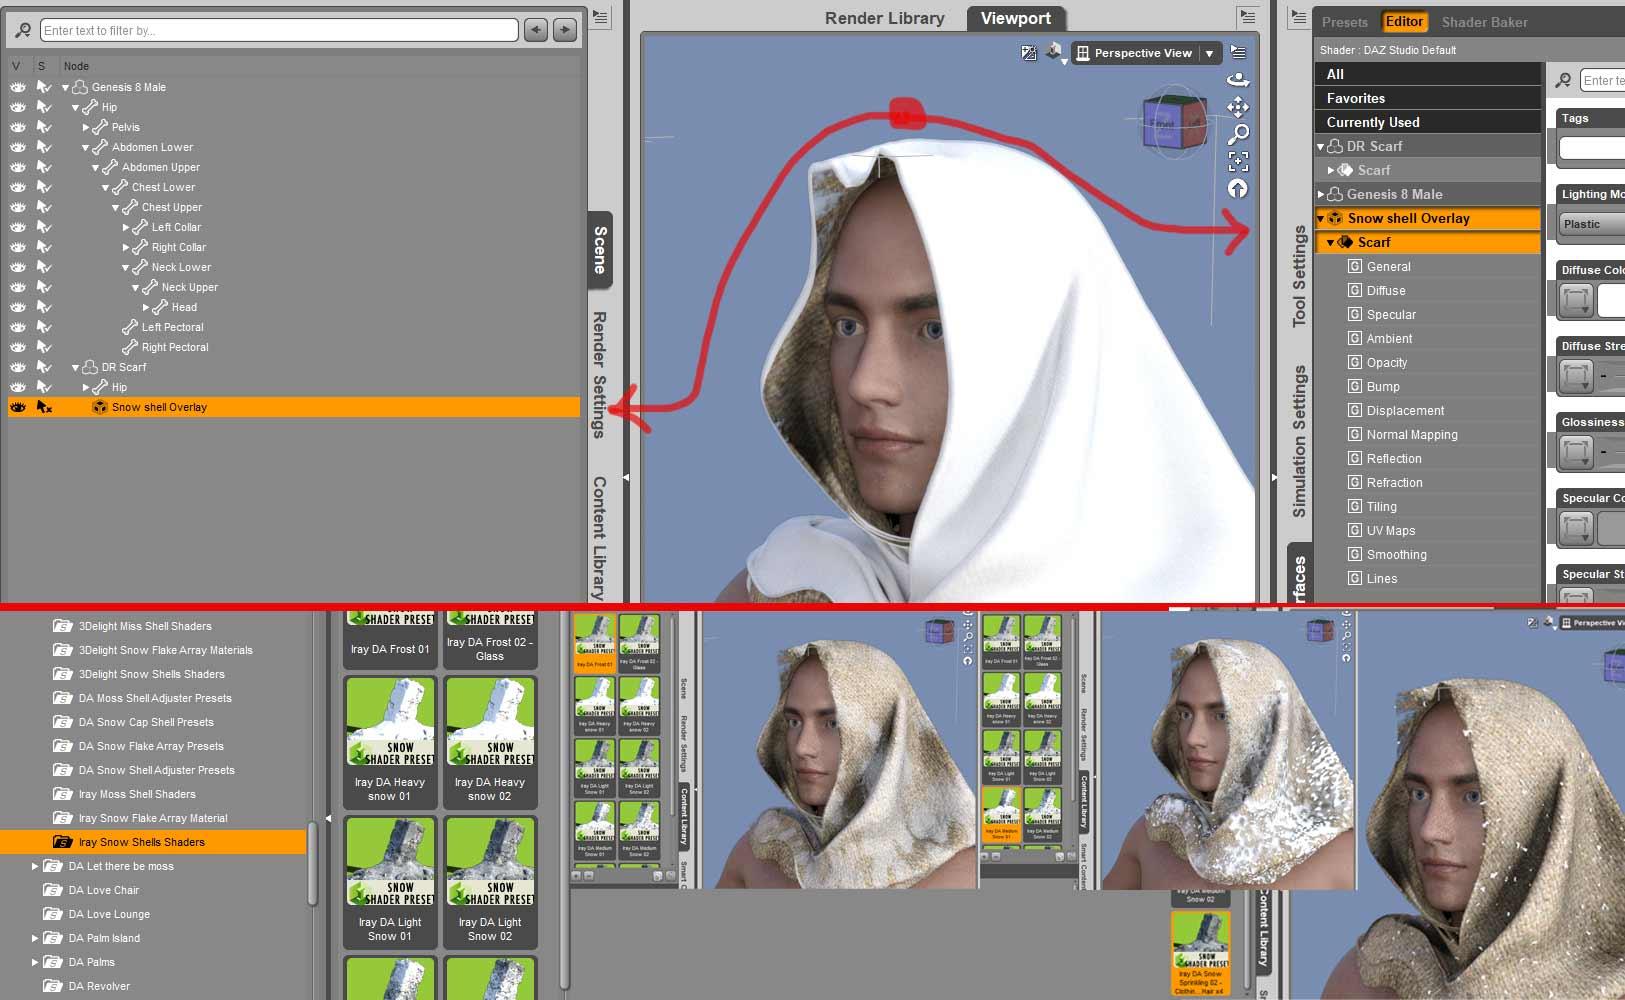Click the reset camera arrow control

click(1238, 188)
